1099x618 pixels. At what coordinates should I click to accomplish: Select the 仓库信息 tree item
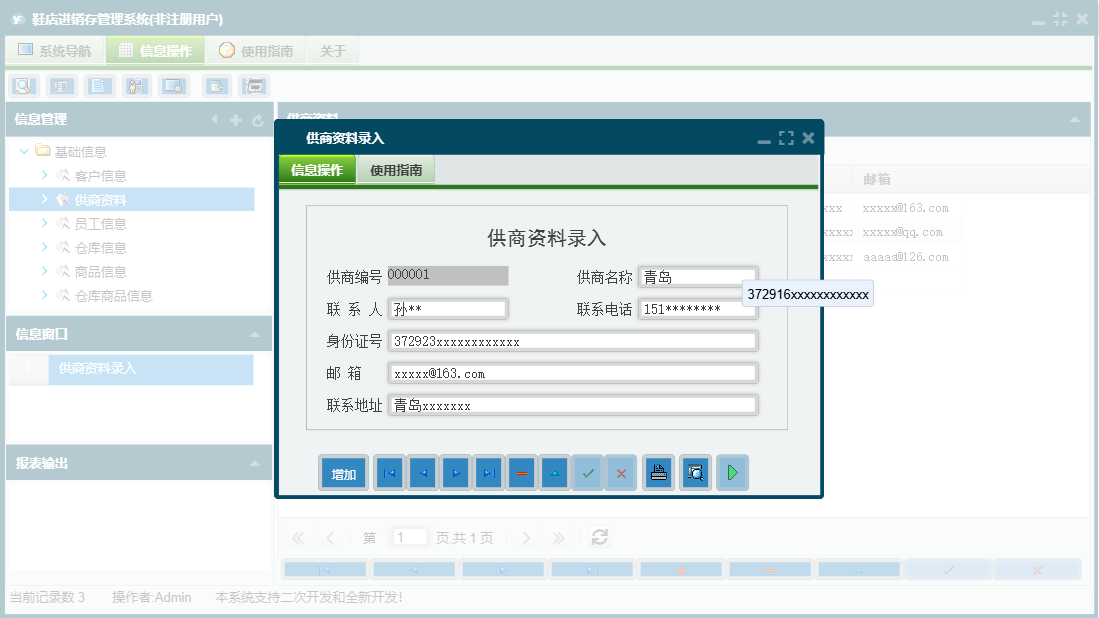coord(98,247)
